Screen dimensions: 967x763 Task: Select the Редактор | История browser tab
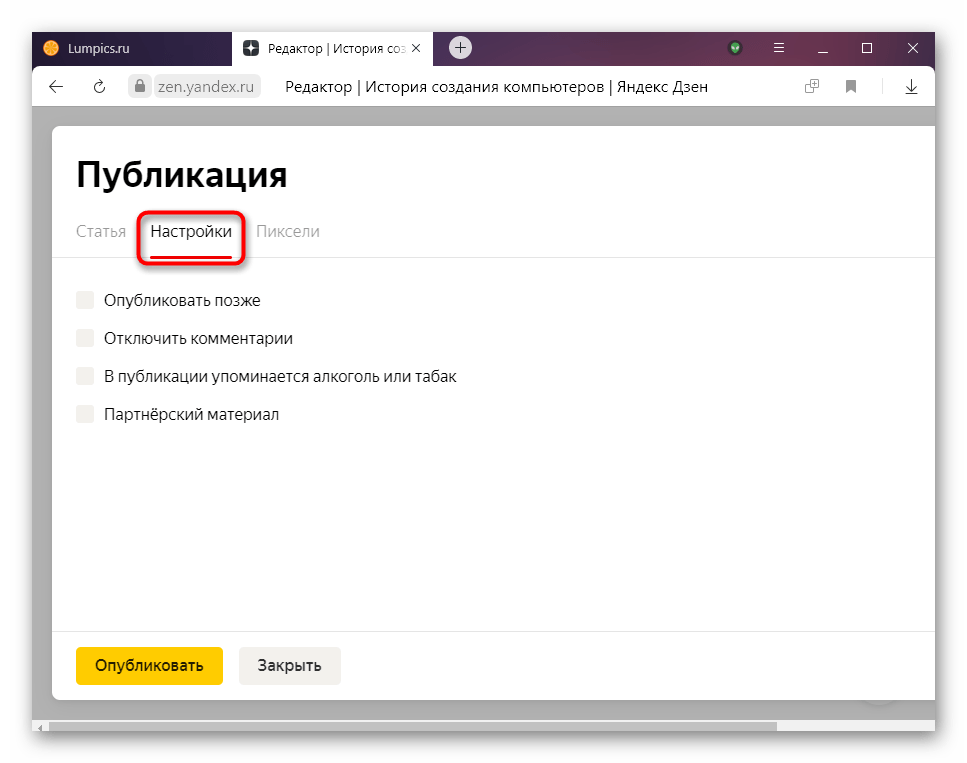tap(332, 49)
